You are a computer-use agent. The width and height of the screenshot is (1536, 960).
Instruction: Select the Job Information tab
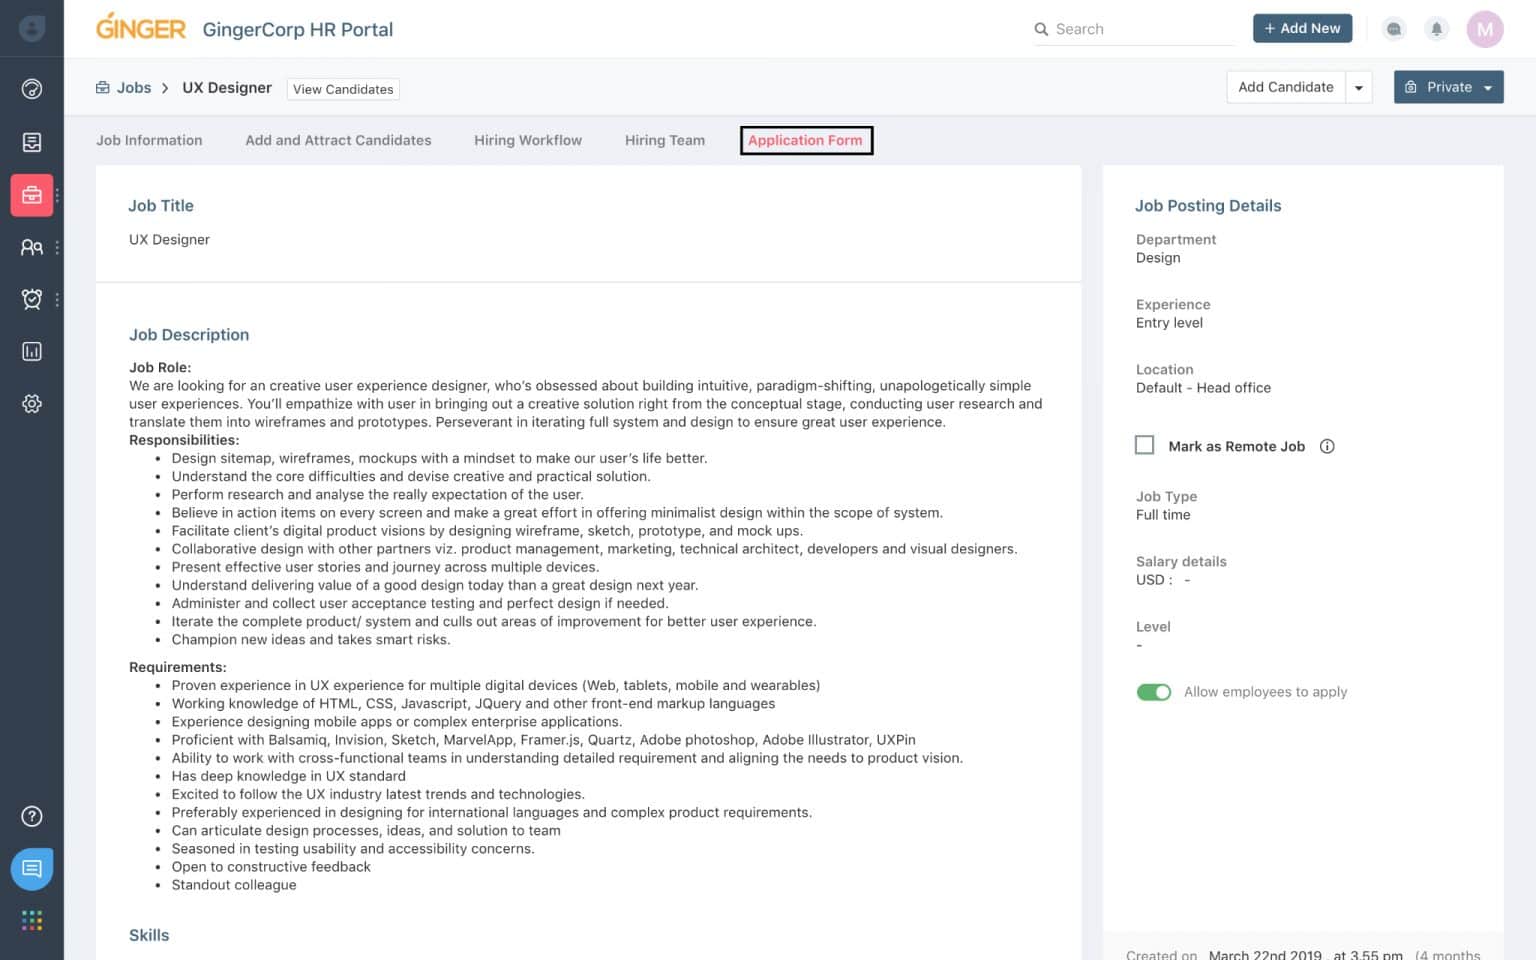149,141
